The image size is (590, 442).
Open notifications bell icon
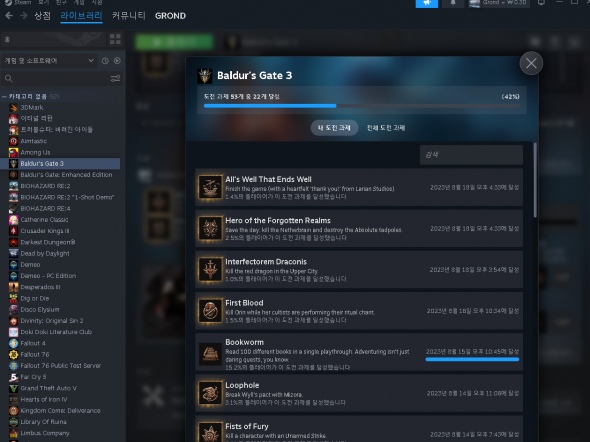pos(453,3)
